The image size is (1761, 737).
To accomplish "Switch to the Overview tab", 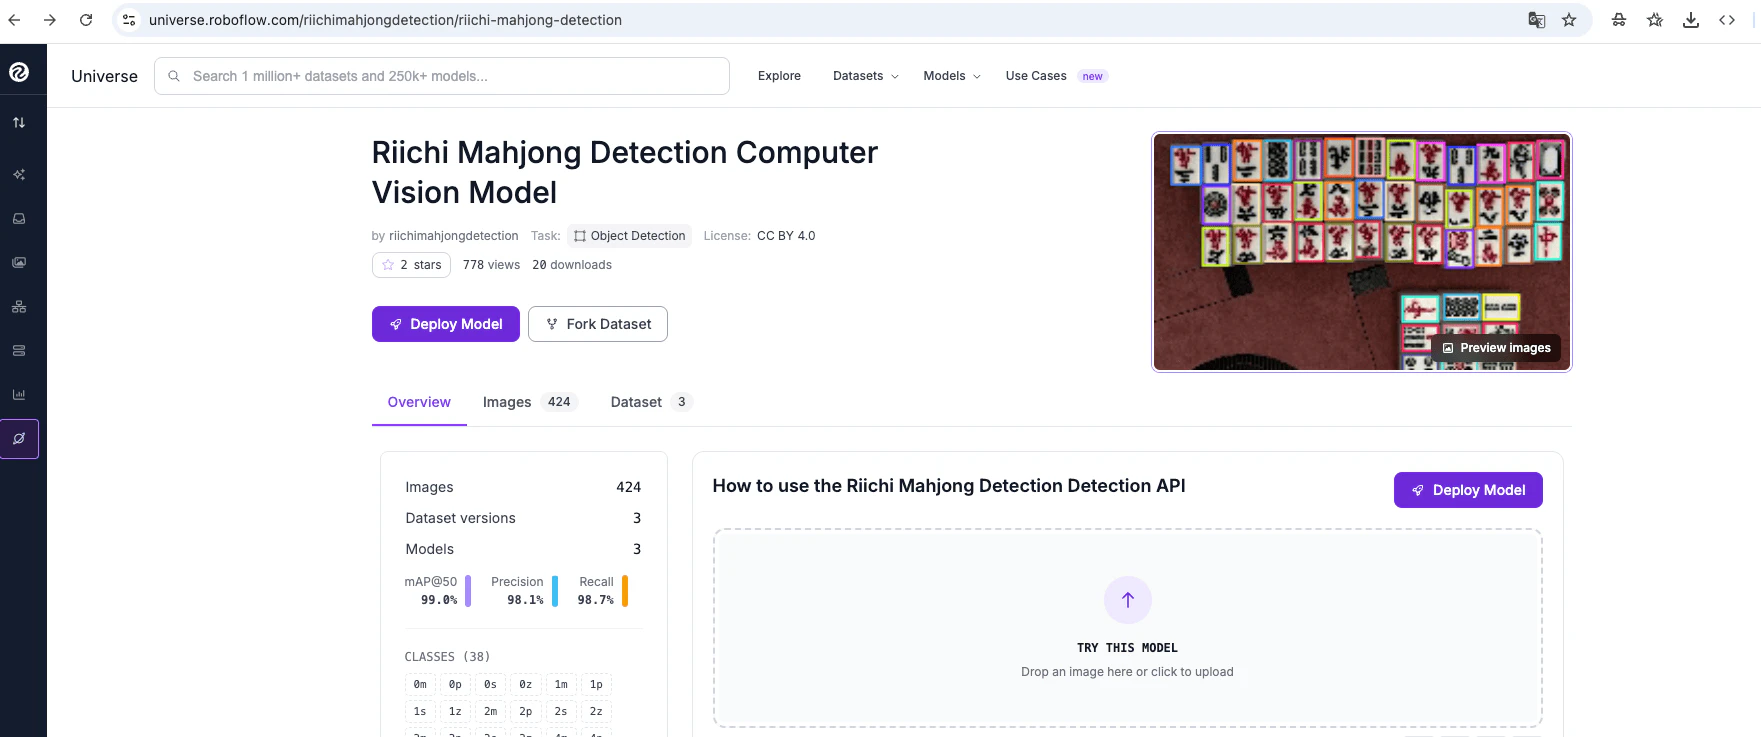I will pos(419,402).
